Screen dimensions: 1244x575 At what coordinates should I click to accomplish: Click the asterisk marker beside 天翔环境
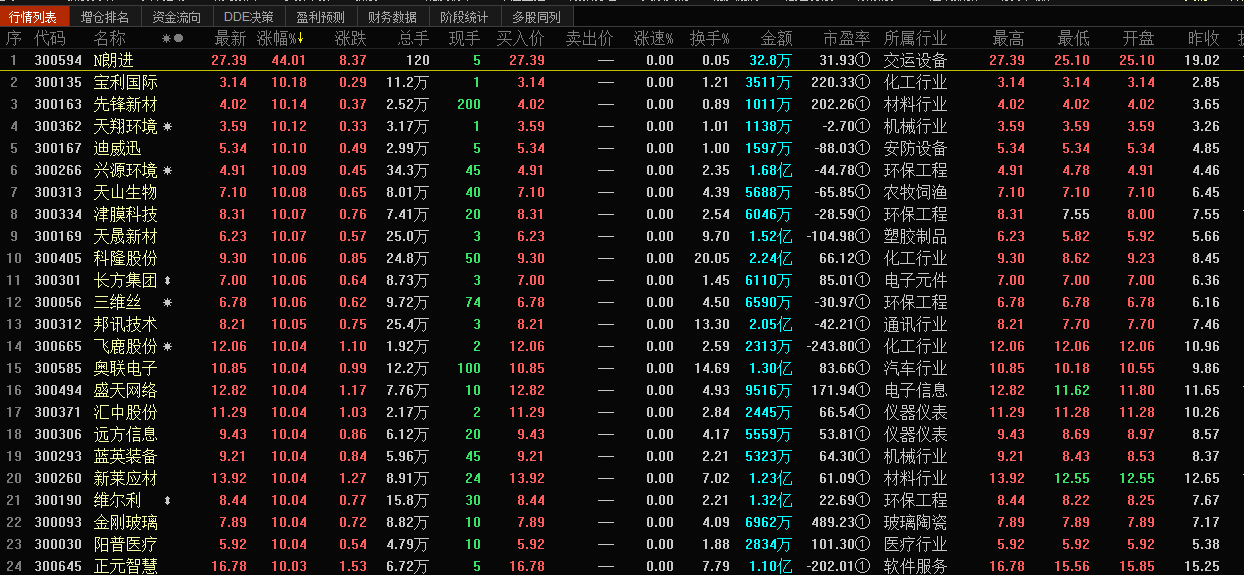167,127
